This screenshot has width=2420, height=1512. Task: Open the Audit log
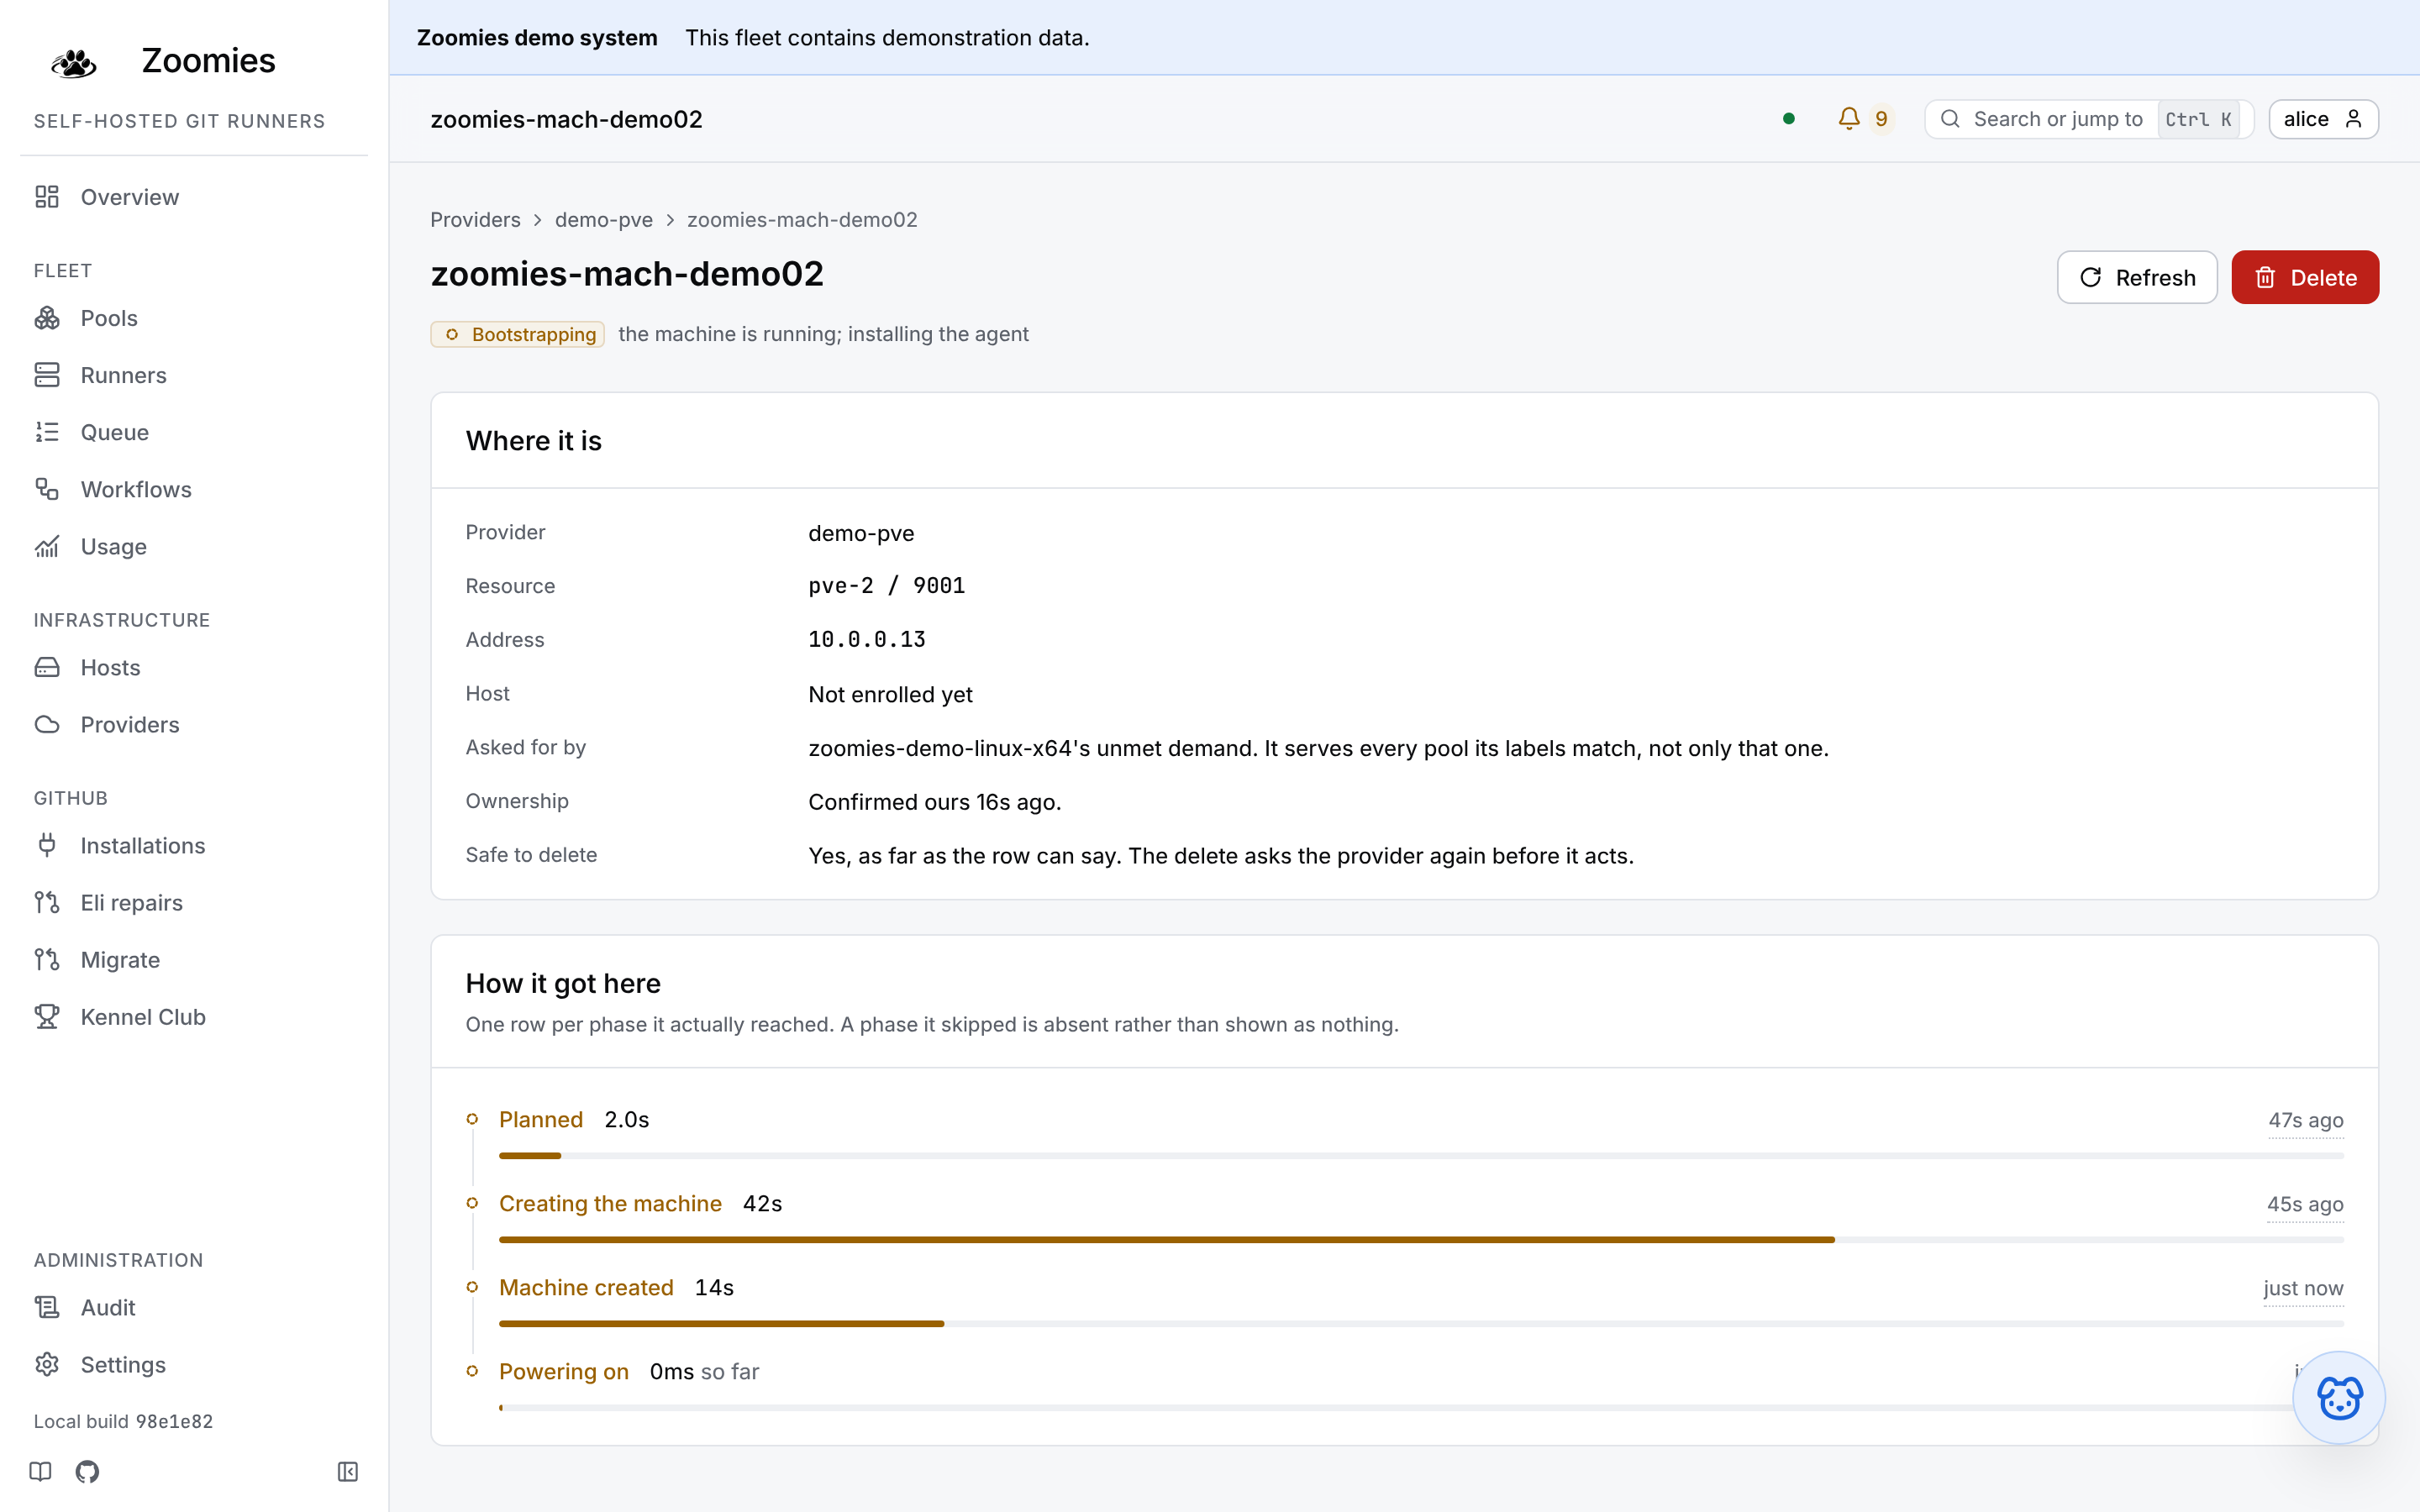(194, 1307)
